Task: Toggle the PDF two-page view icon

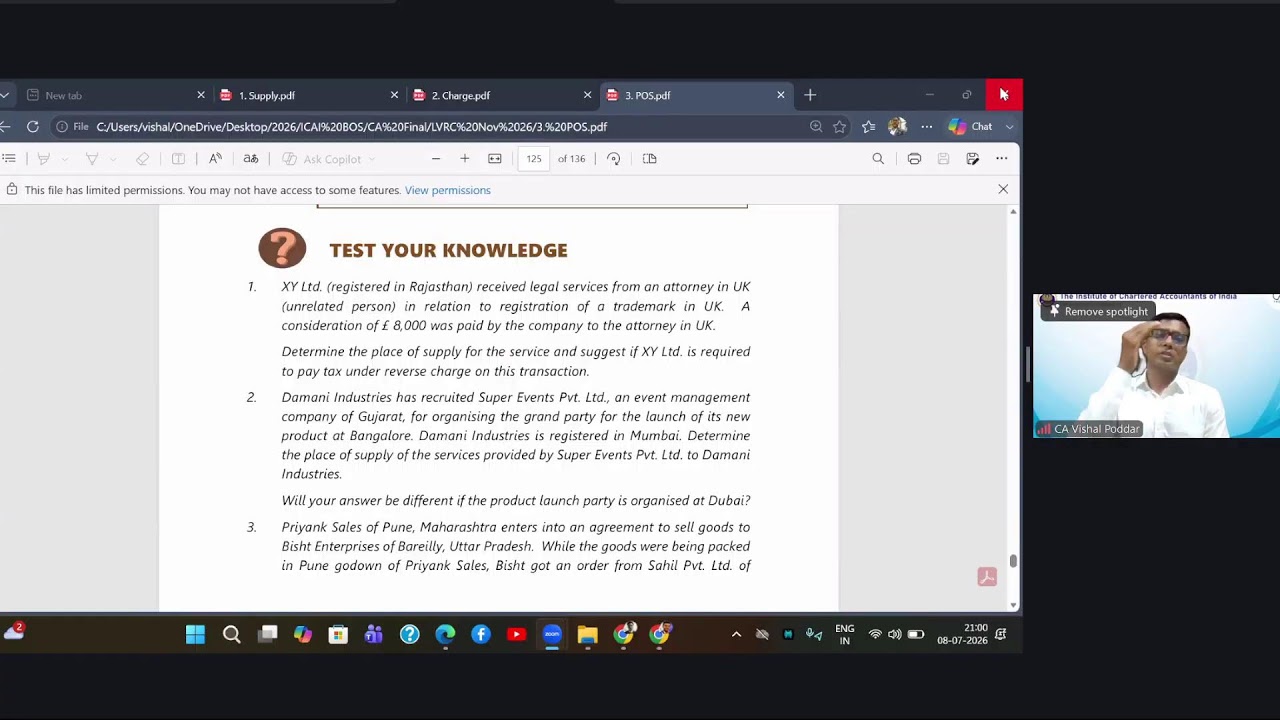Action: pos(650,159)
